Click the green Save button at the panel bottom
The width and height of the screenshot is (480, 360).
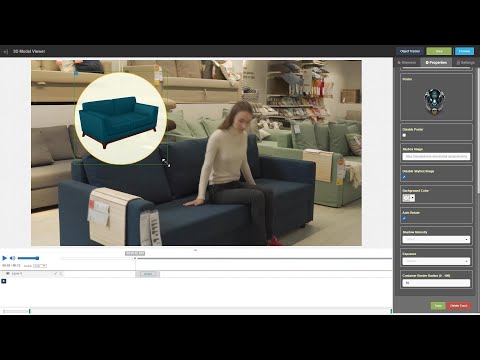(438, 306)
